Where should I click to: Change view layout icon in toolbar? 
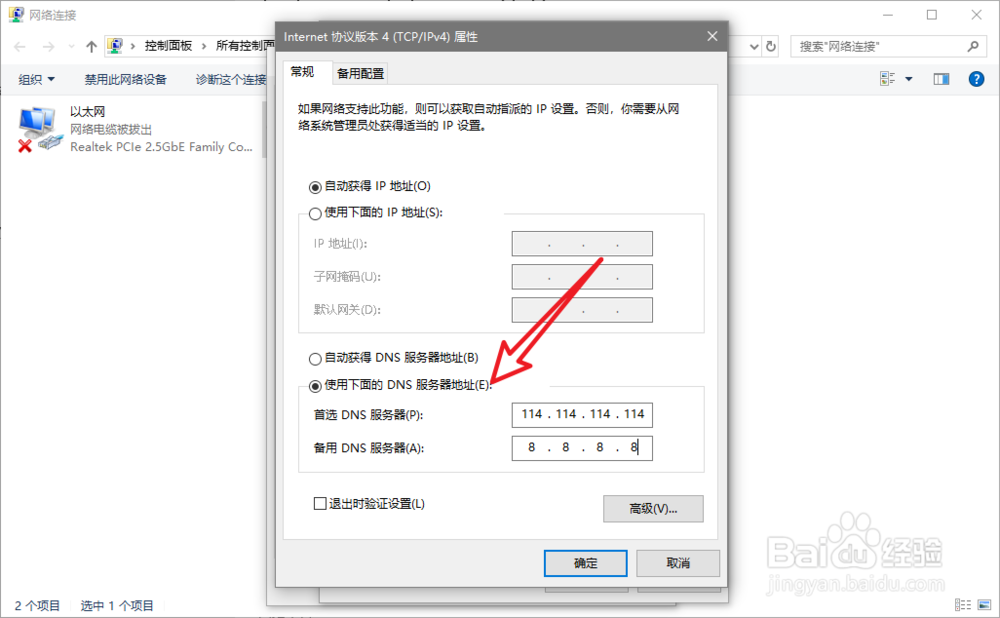click(887, 79)
